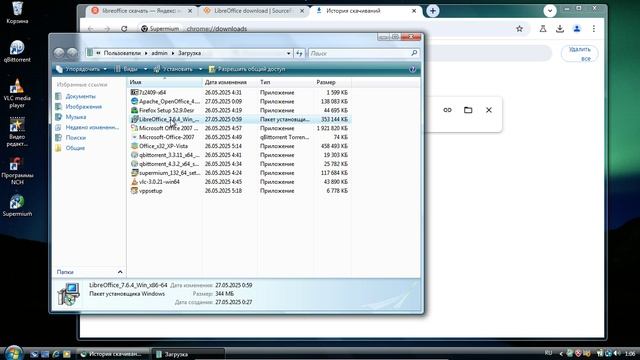Expand the Folders pane chevron
640x360 pixels.
tap(120, 272)
